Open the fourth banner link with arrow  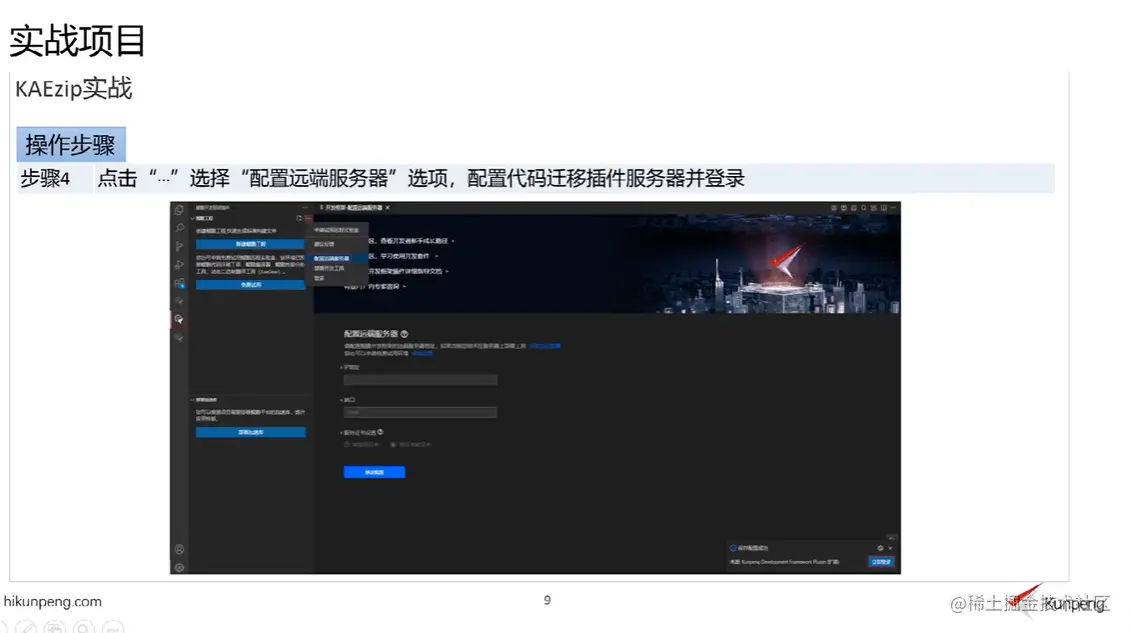click(x=375, y=287)
